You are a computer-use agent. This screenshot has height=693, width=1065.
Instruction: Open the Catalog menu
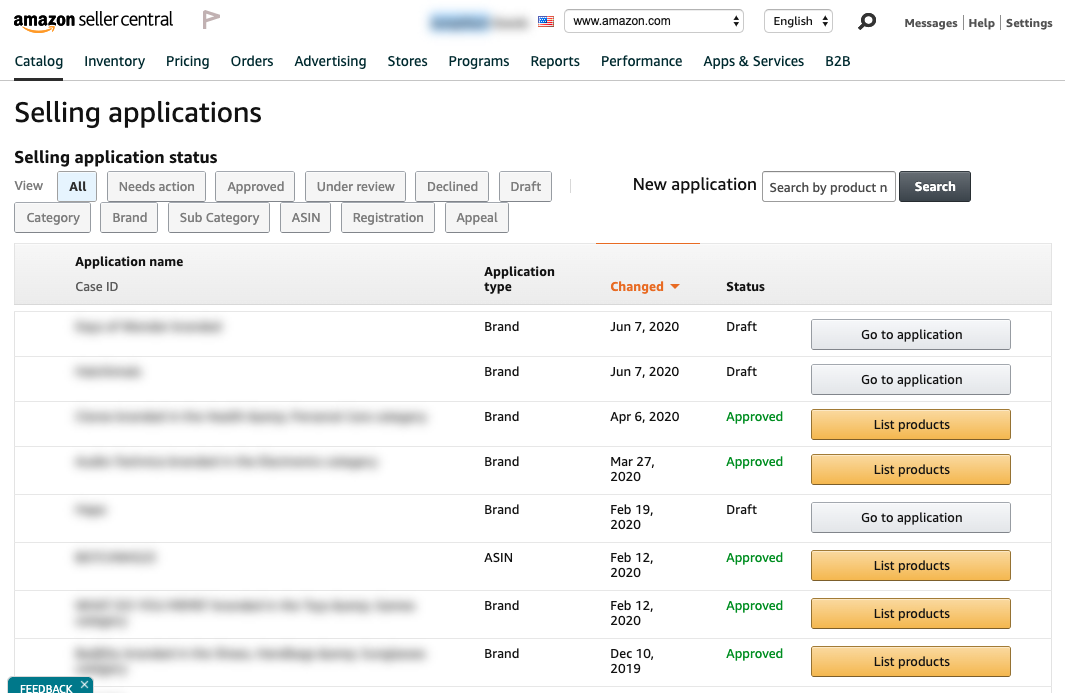point(39,61)
